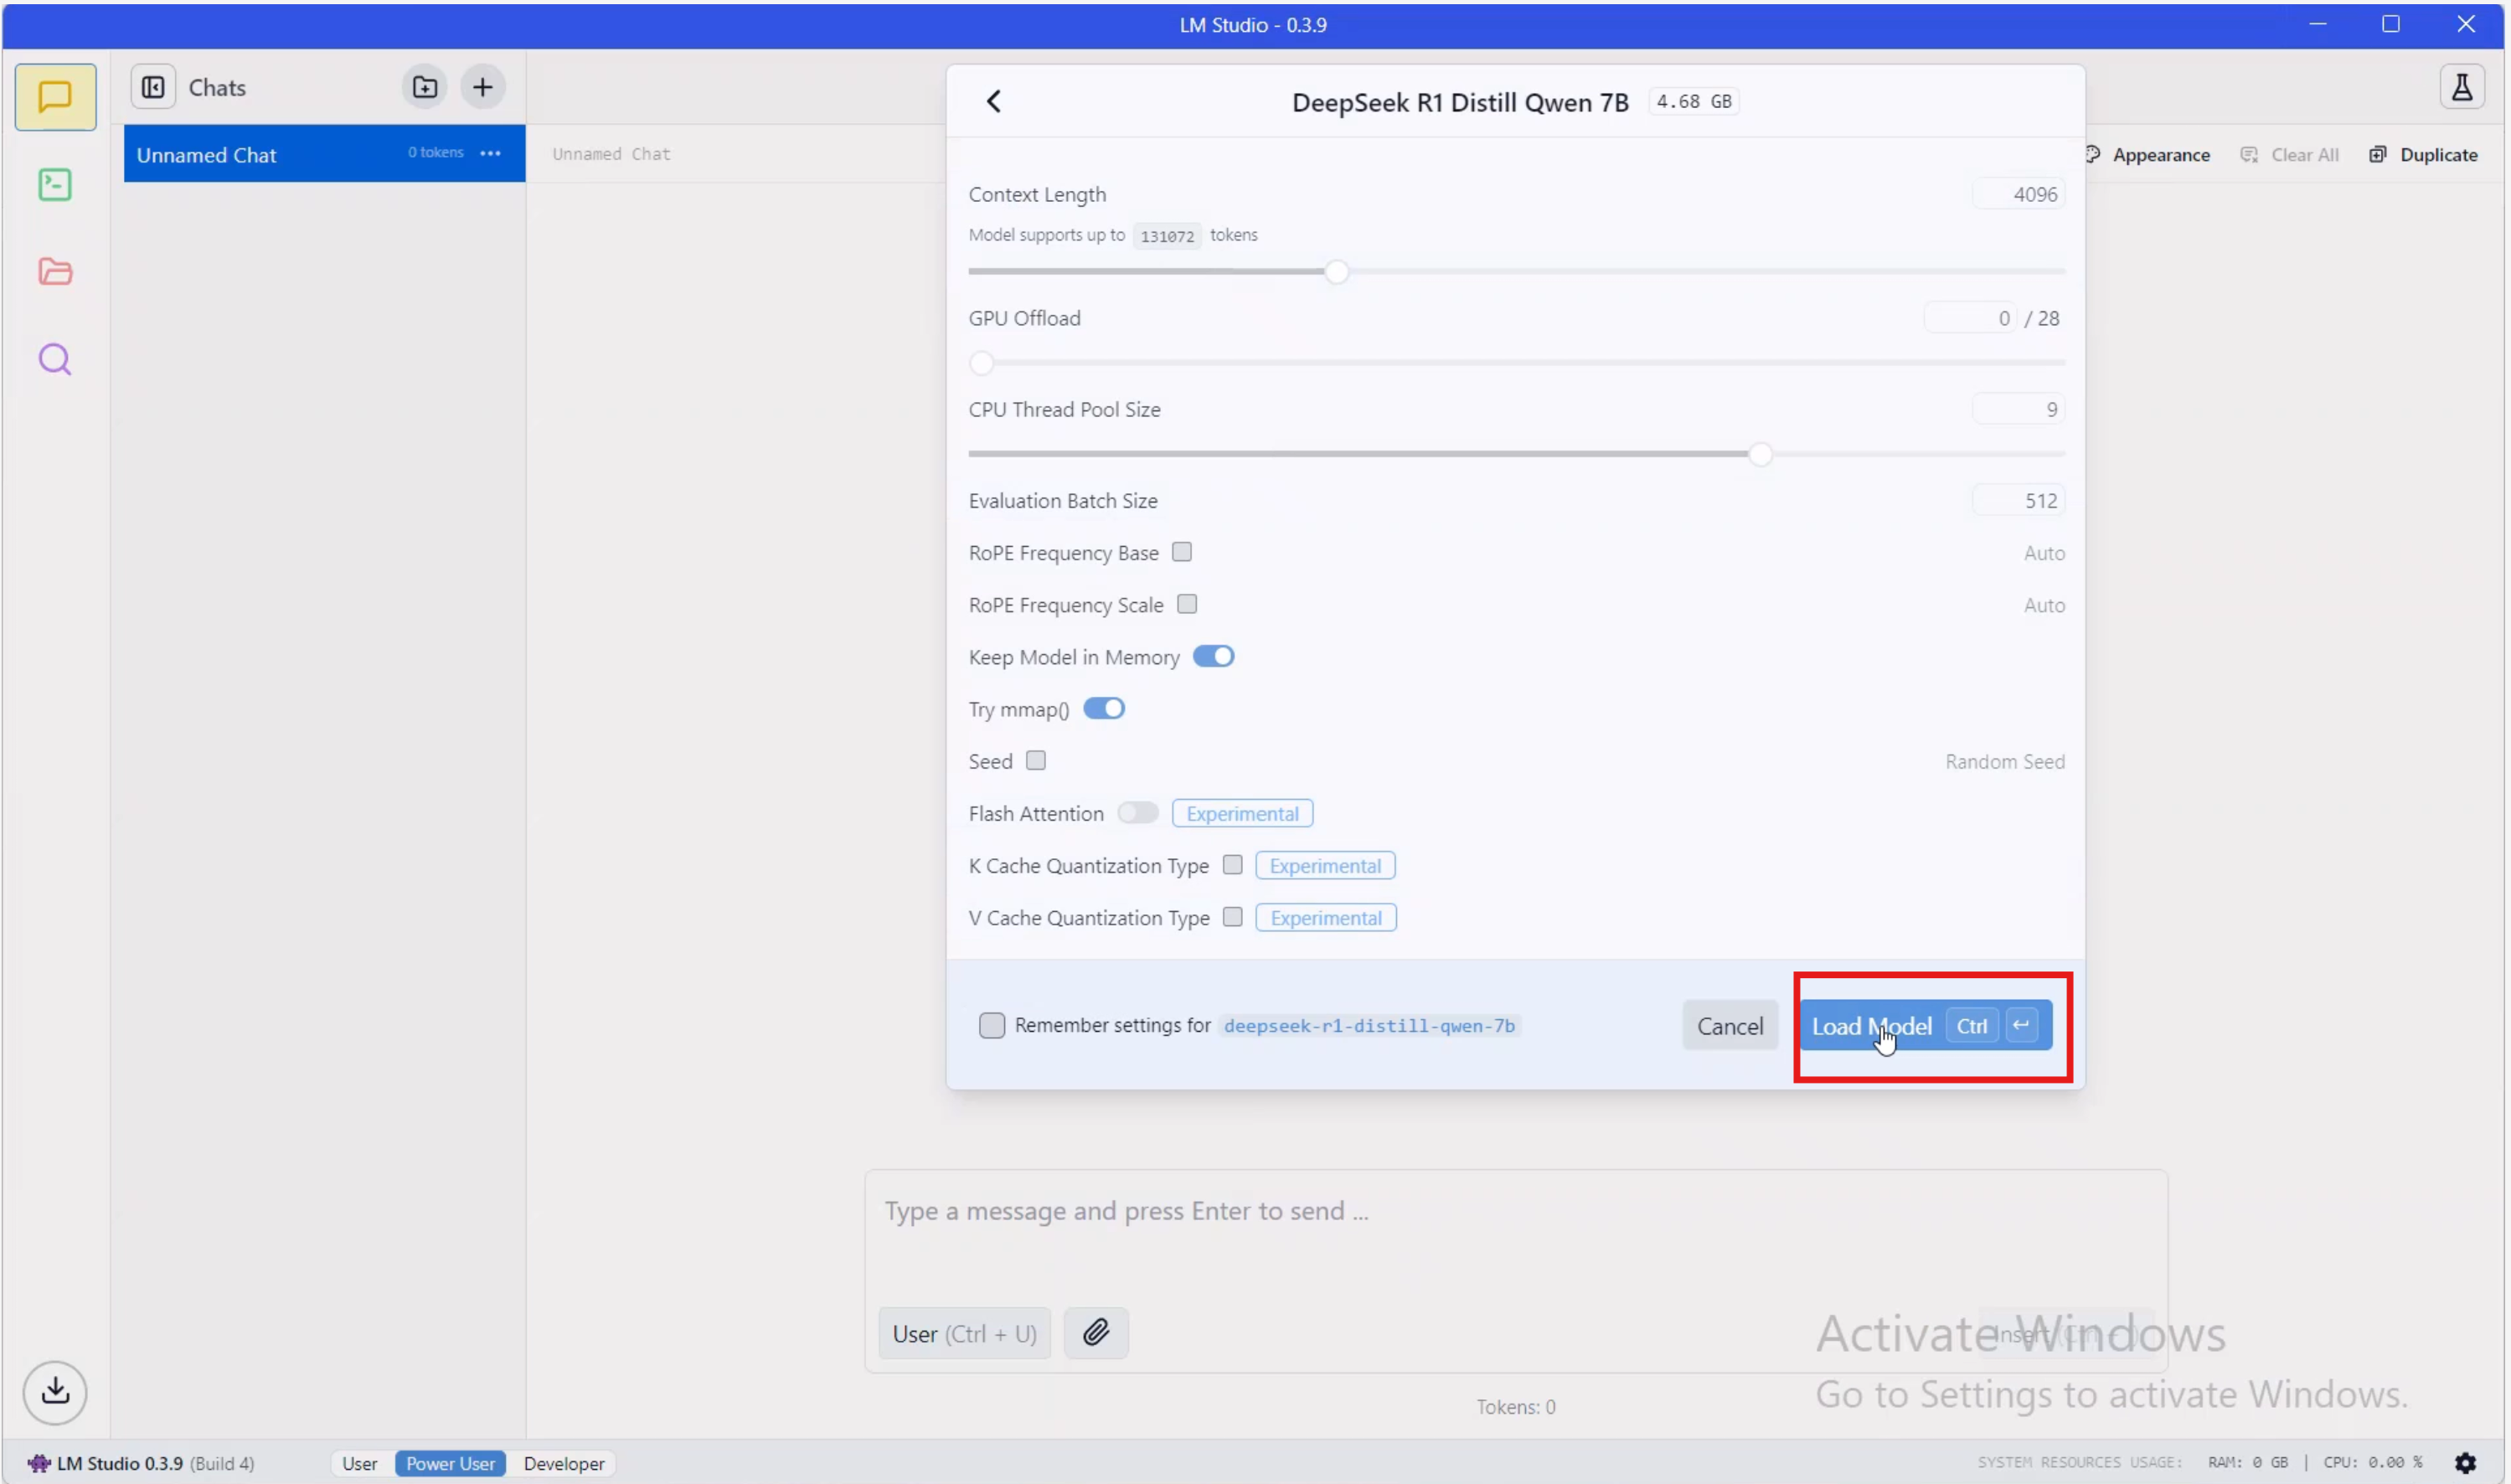Click the GPU Offload slider handle
This screenshot has height=1484, width=2511.
(x=982, y=362)
